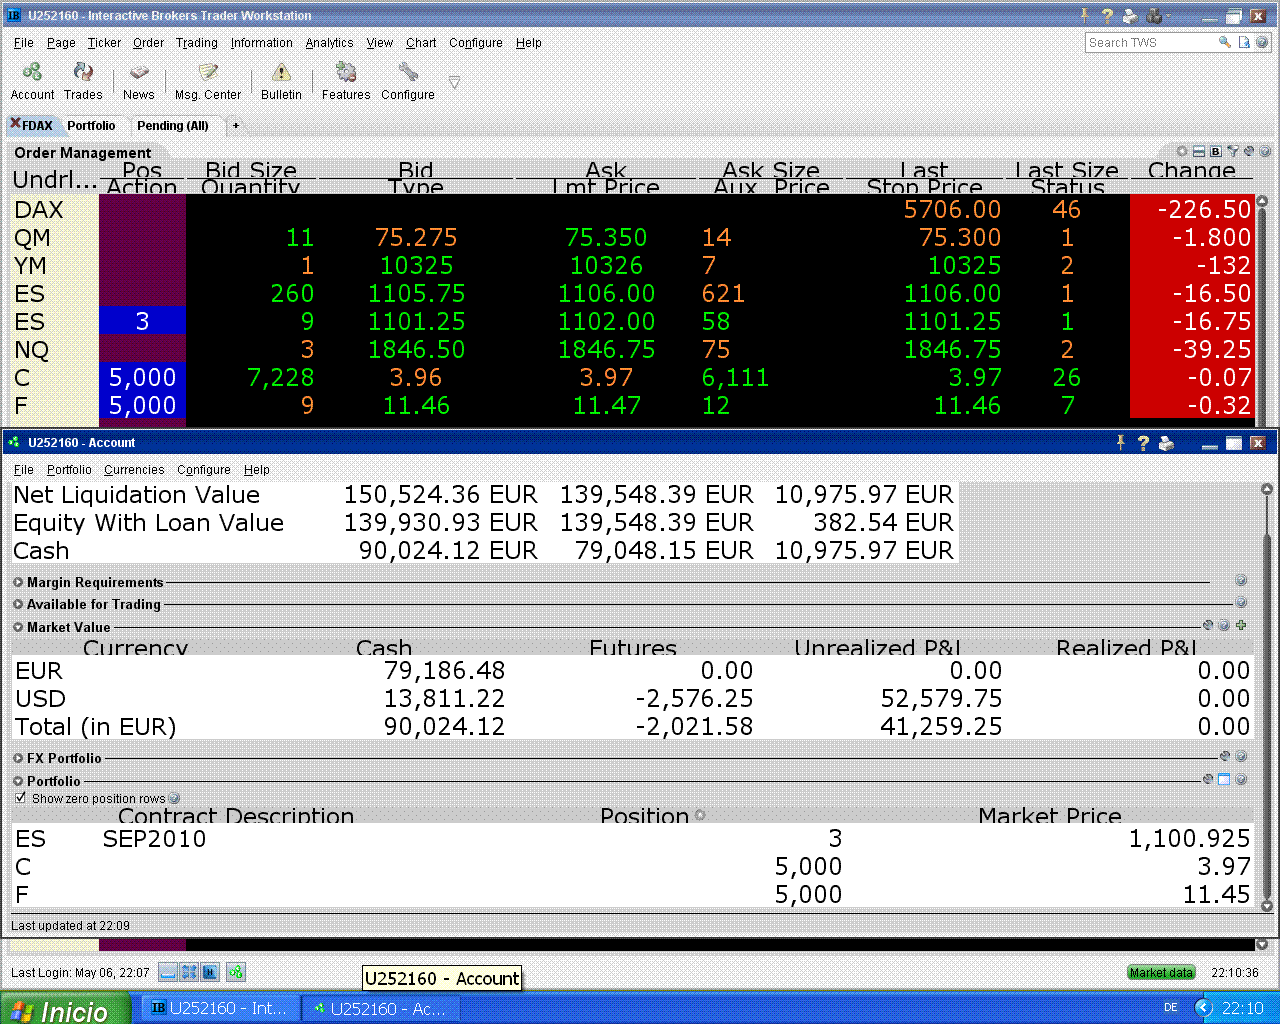Open the Currencies menu in Account window
Screen dimensions: 1280x1024
point(134,470)
